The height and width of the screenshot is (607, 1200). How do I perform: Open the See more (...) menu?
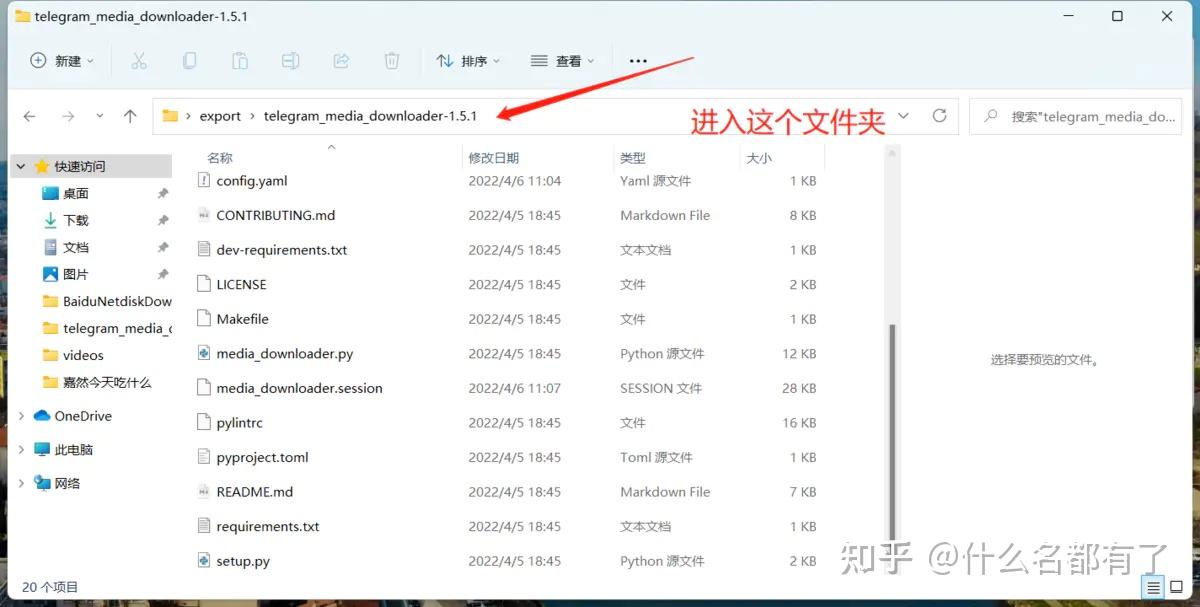[638, 60]
